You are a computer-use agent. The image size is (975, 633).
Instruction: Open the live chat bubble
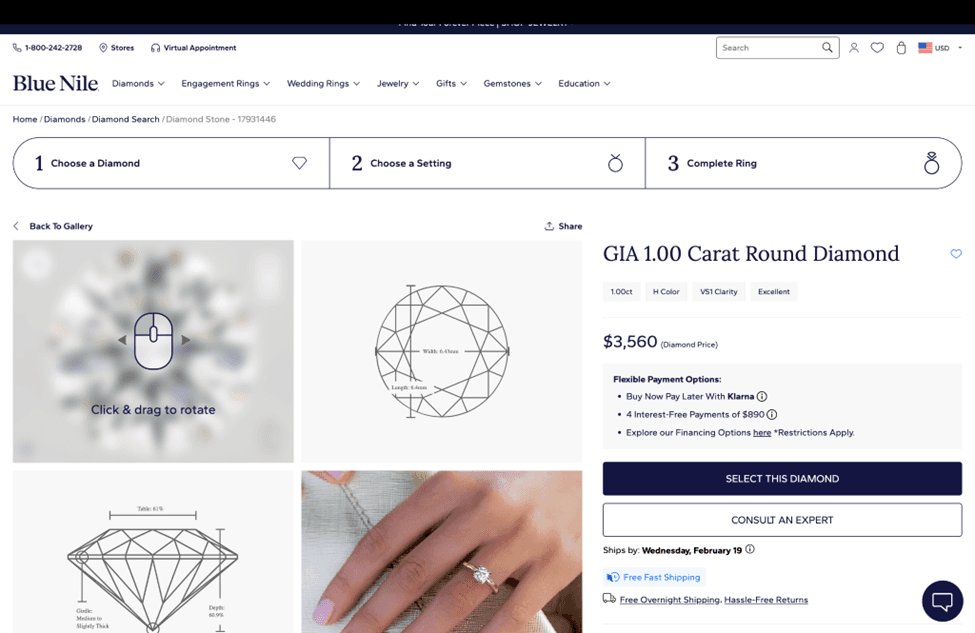[942, 601]
